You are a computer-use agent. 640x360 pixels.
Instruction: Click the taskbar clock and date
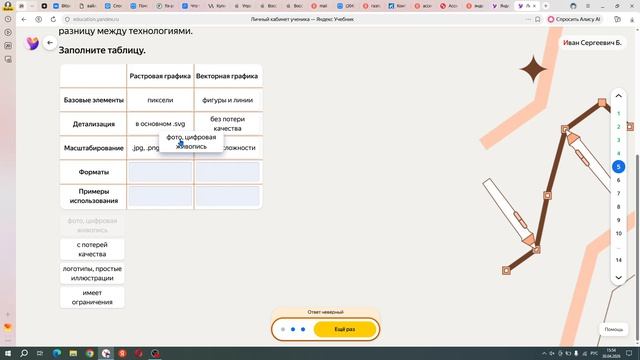coord(611,353)
